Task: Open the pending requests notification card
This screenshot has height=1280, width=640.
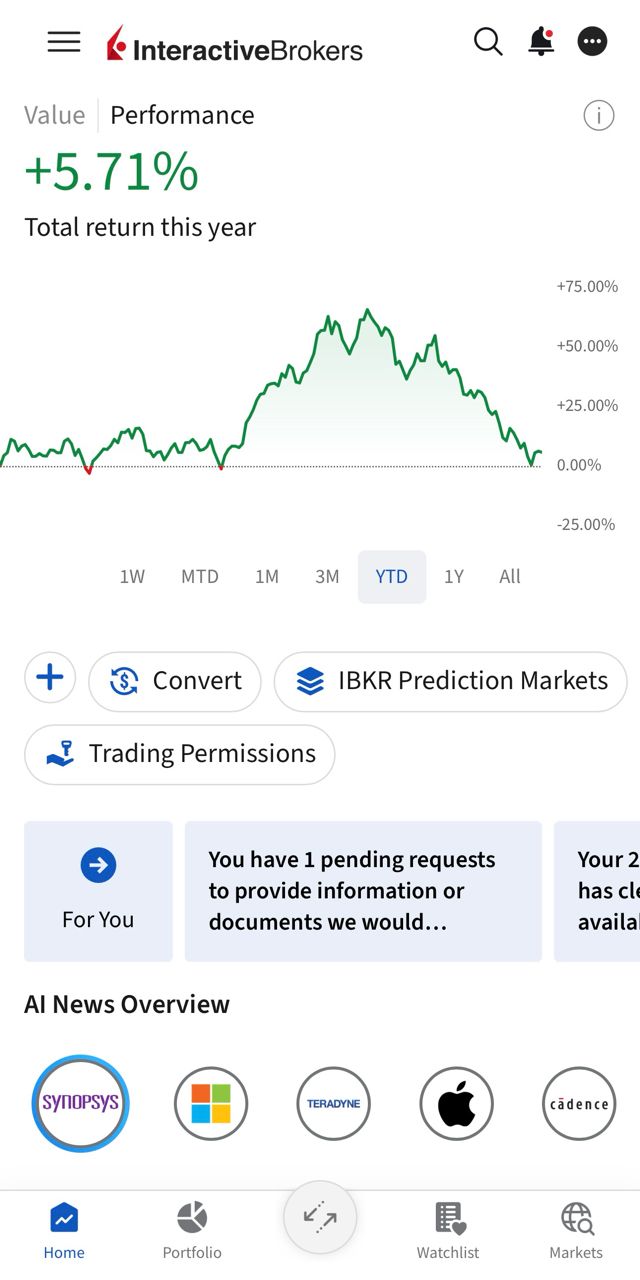Action: [363, 891]
